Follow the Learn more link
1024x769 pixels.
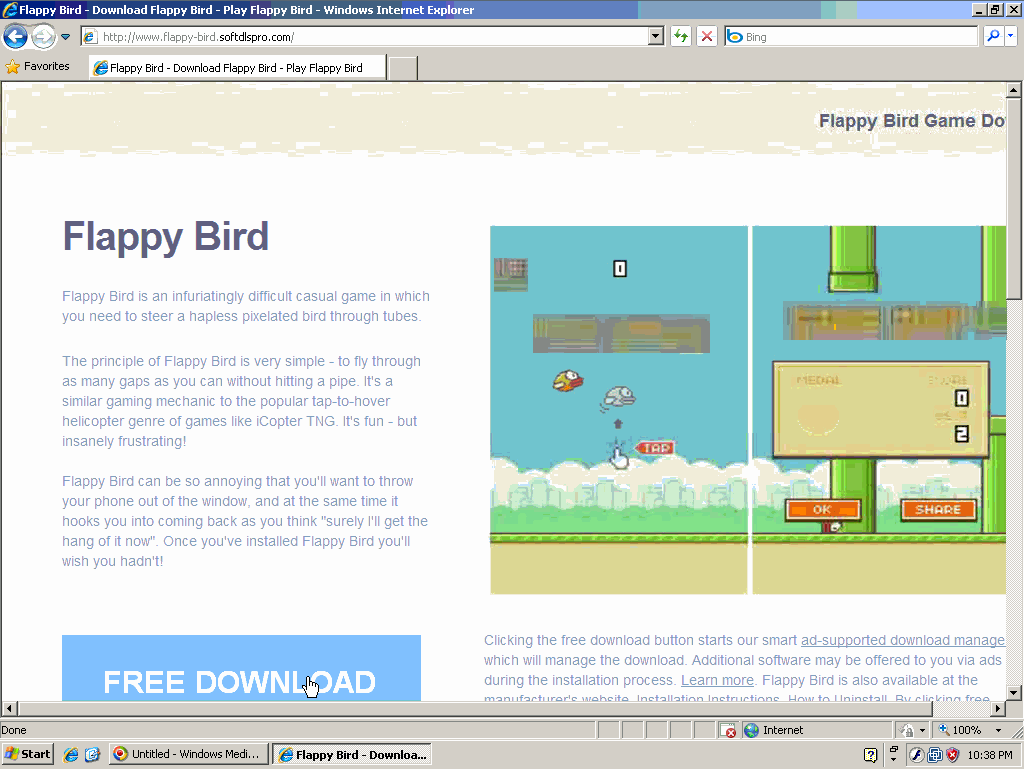coord(717,680)
